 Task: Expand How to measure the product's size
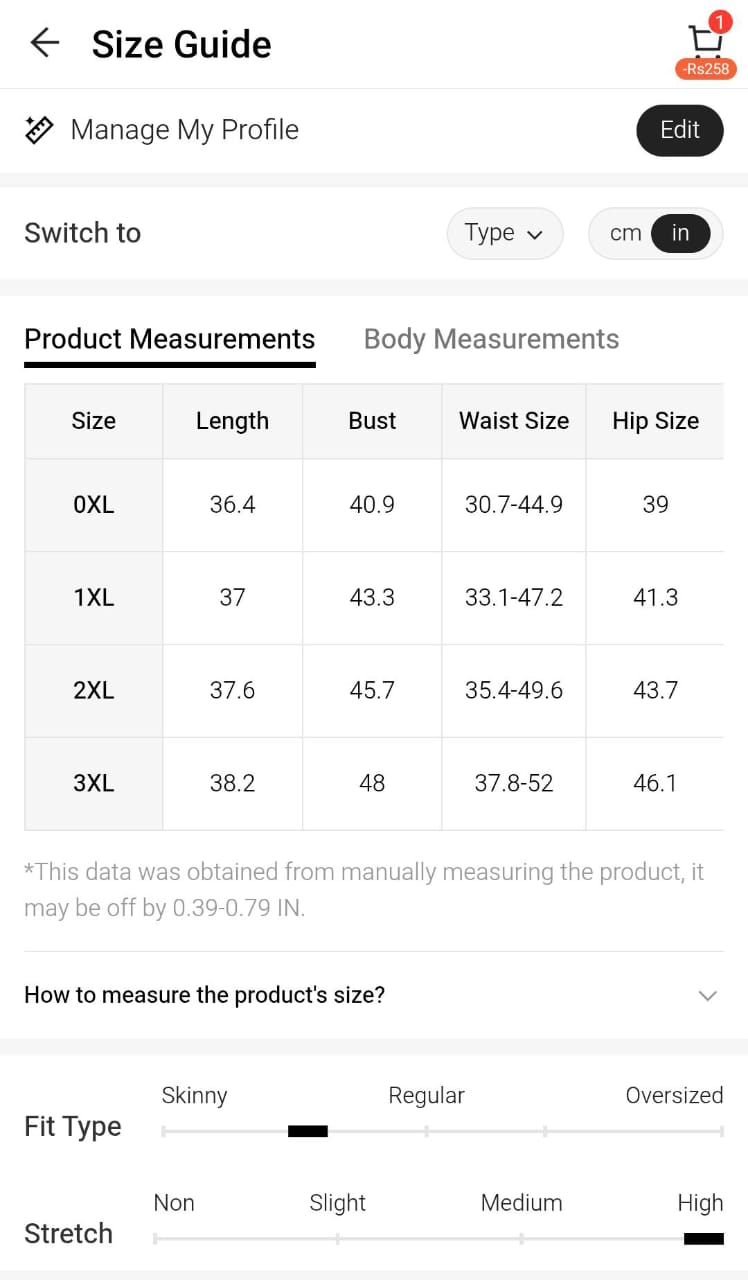205,995
